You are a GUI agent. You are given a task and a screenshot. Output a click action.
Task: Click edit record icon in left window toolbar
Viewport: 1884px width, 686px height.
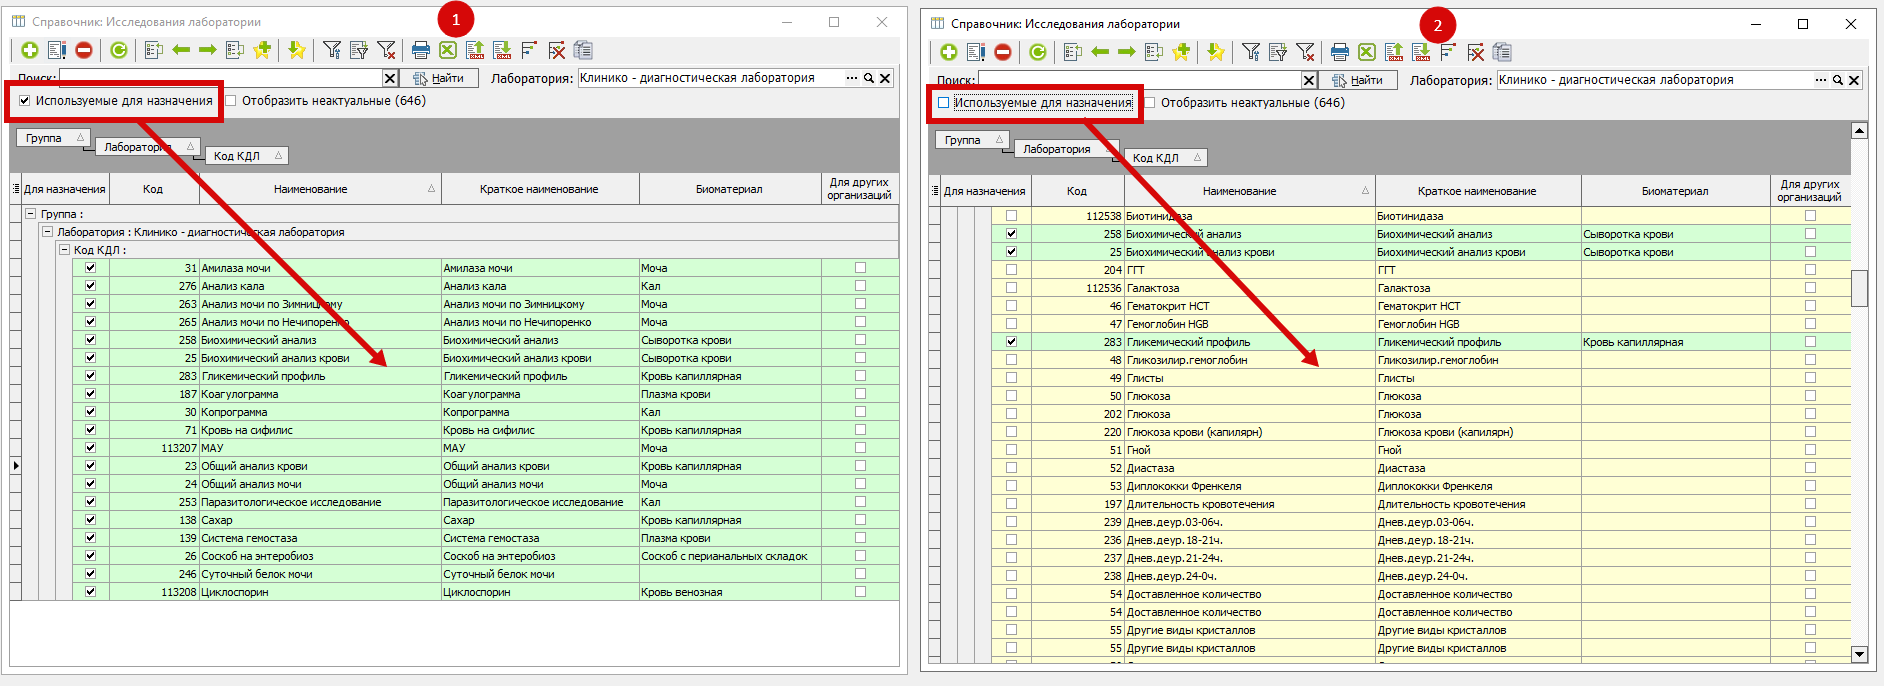click(57, 50)
